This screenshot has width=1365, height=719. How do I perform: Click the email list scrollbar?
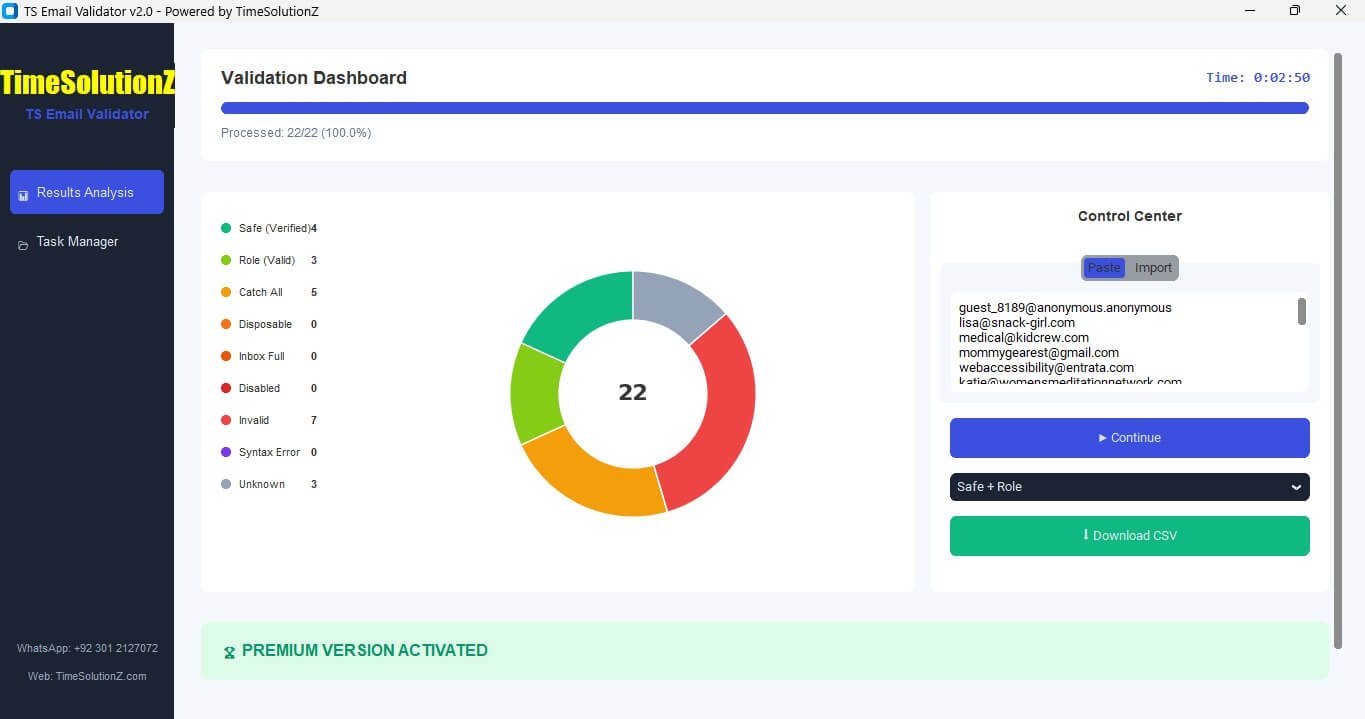point(1301,312)
